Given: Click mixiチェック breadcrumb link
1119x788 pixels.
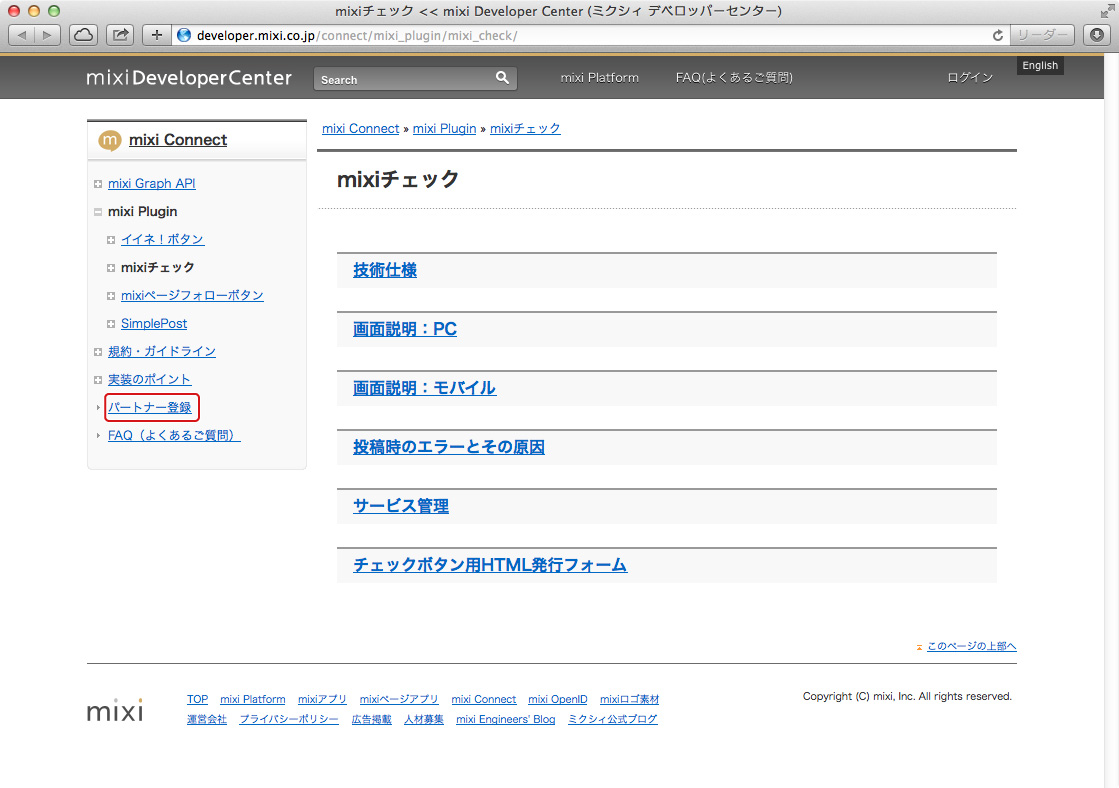Looking at the screenshot, I should click(525, 128).
